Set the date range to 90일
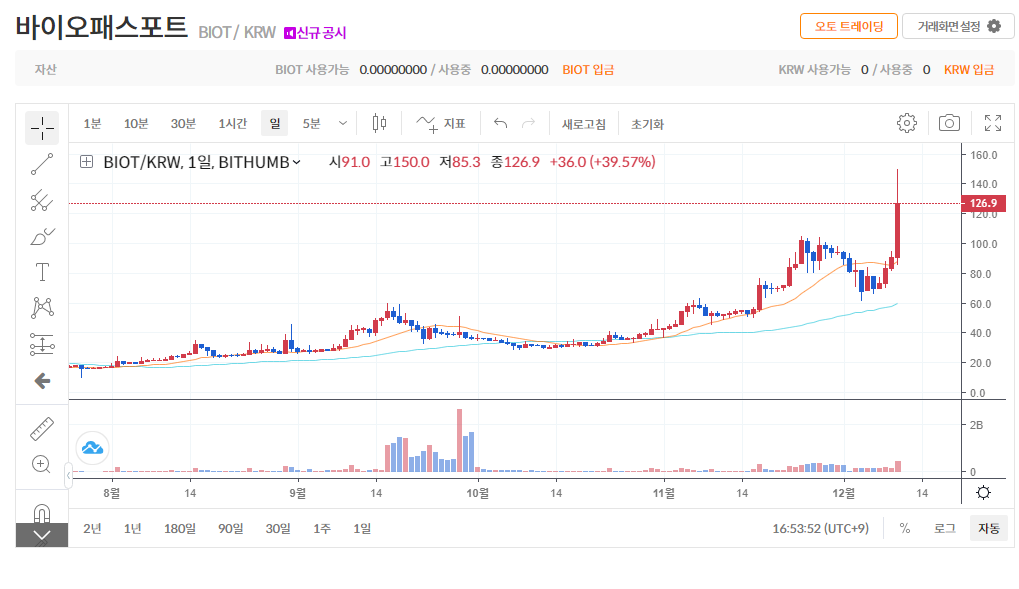Image resolution: width=1019 pixels, height=589 pixels. [231, 529]
